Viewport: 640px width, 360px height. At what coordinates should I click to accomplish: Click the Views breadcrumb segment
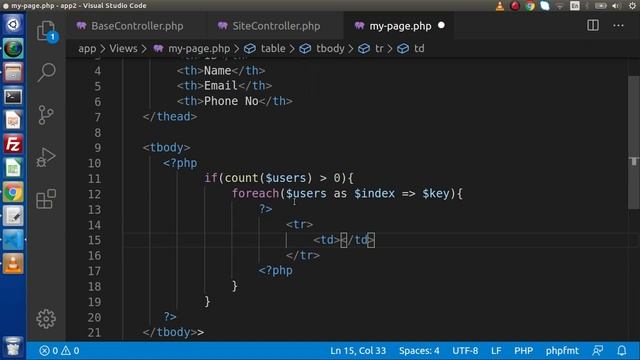click(123, 49)
